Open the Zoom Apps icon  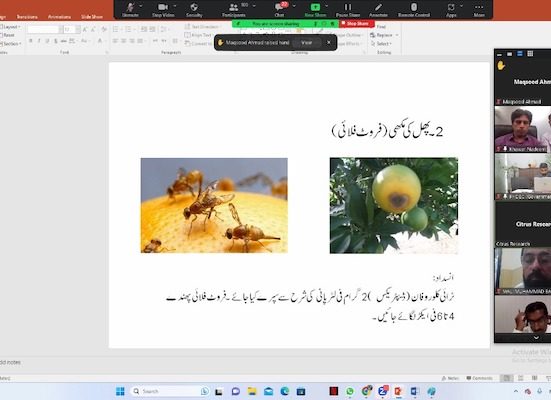click(x=451, y=7)
